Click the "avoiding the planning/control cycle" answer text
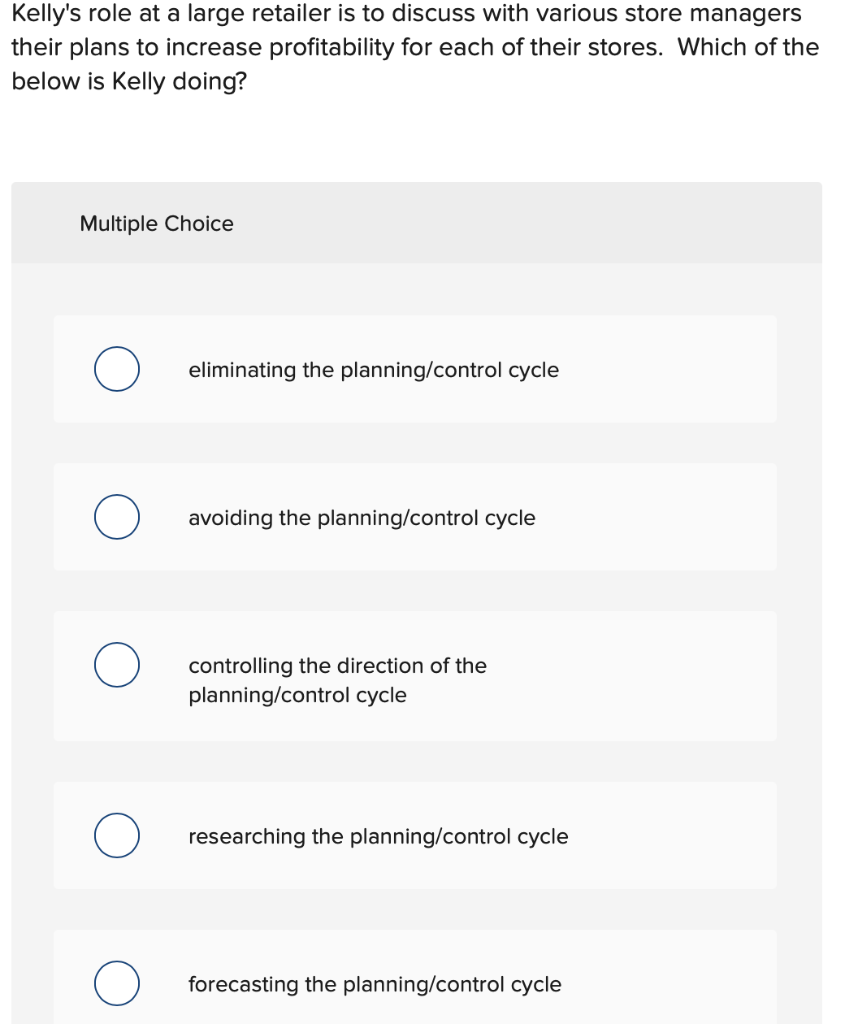This screenshot has width=845, height=1024. point(361,518)
